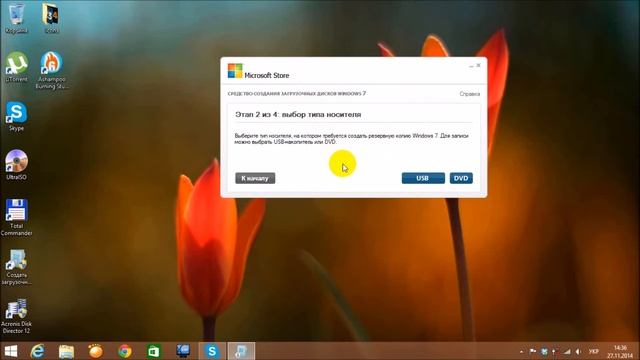This screenshot has width=640, height=360.
Task: Click the active USB tool taskbar icon
Action: tap(241, 351)
